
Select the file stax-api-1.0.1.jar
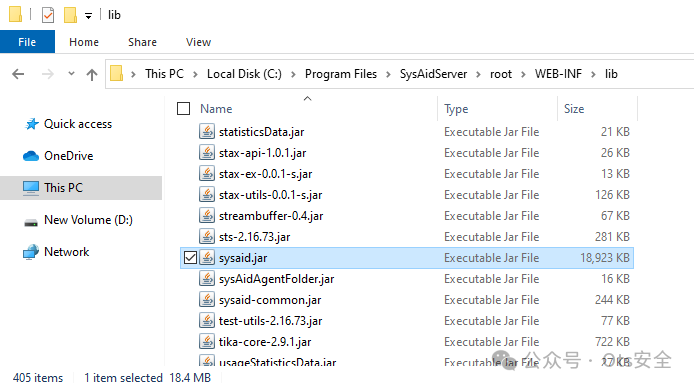pyautogui.click(x=262, y=153)
